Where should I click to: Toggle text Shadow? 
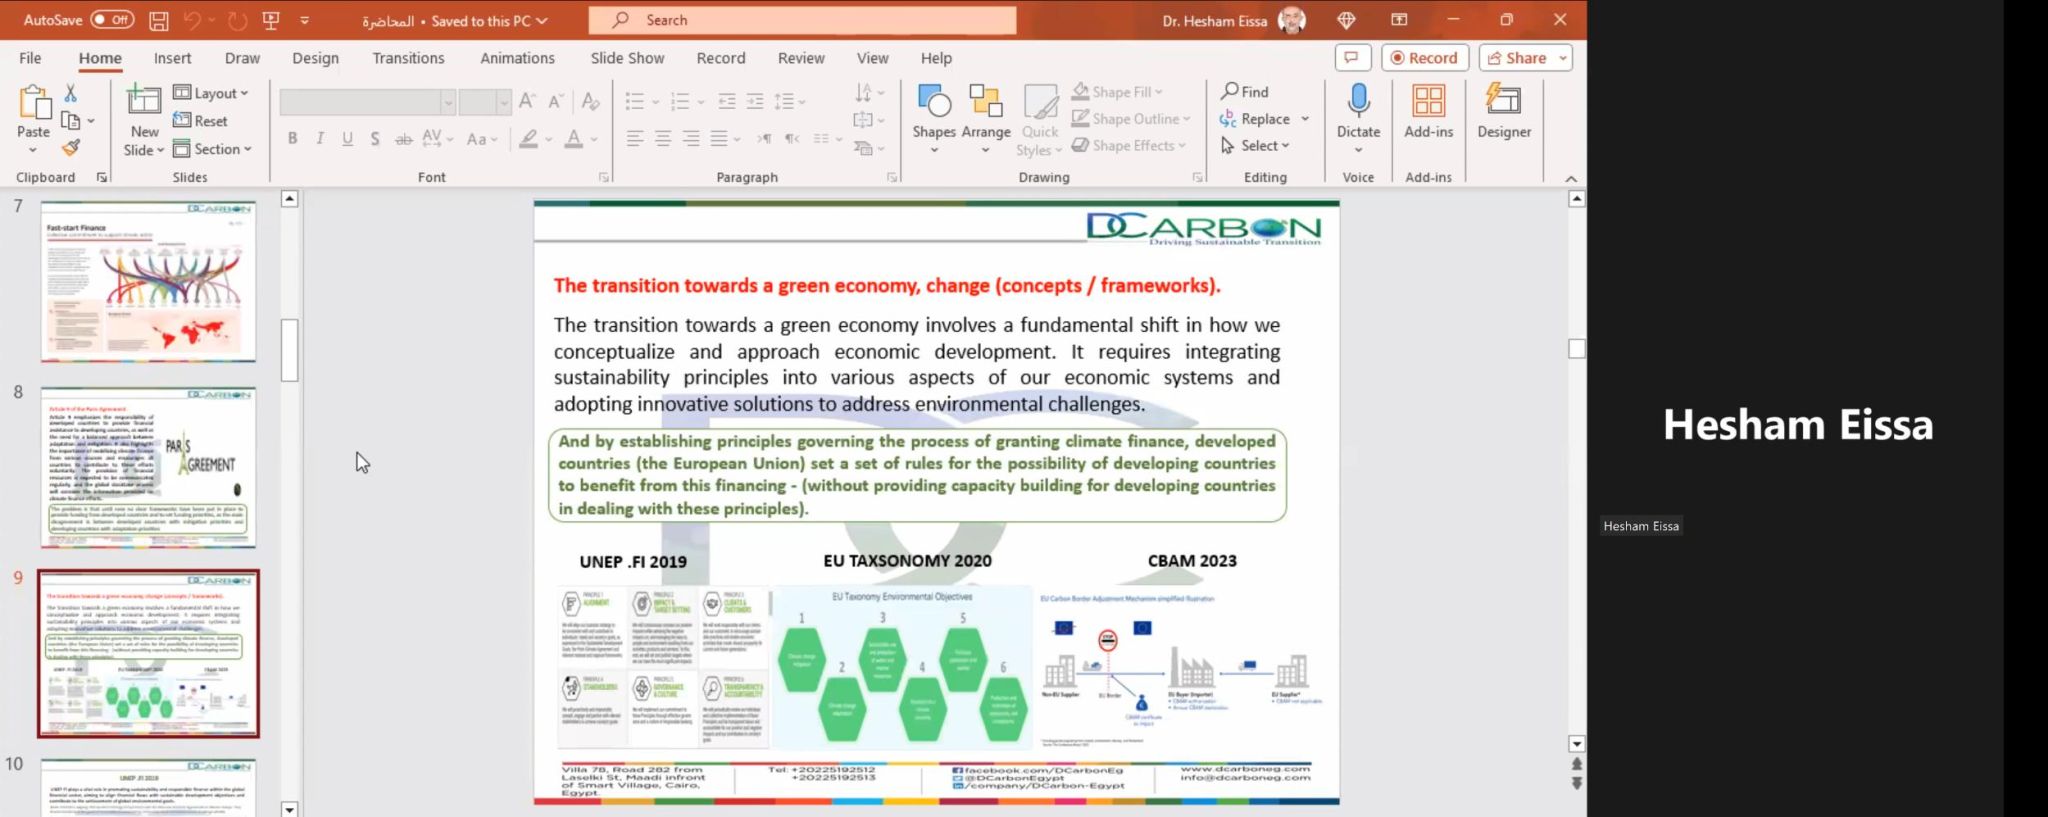click(375, 139)
